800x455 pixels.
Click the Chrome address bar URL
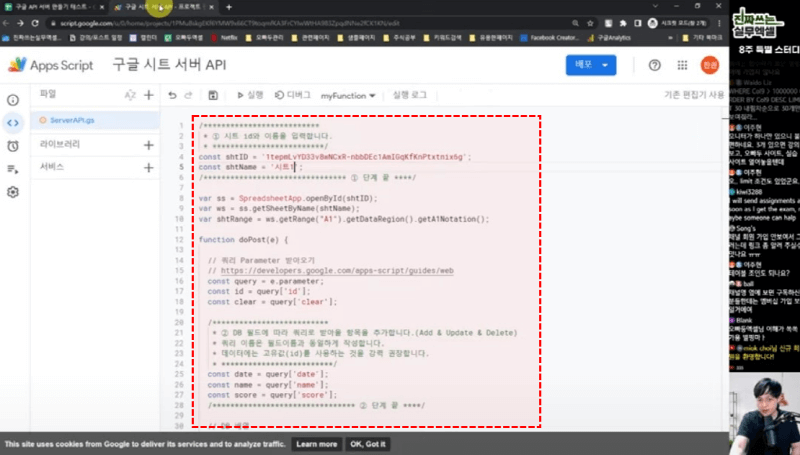coord(230,23)
